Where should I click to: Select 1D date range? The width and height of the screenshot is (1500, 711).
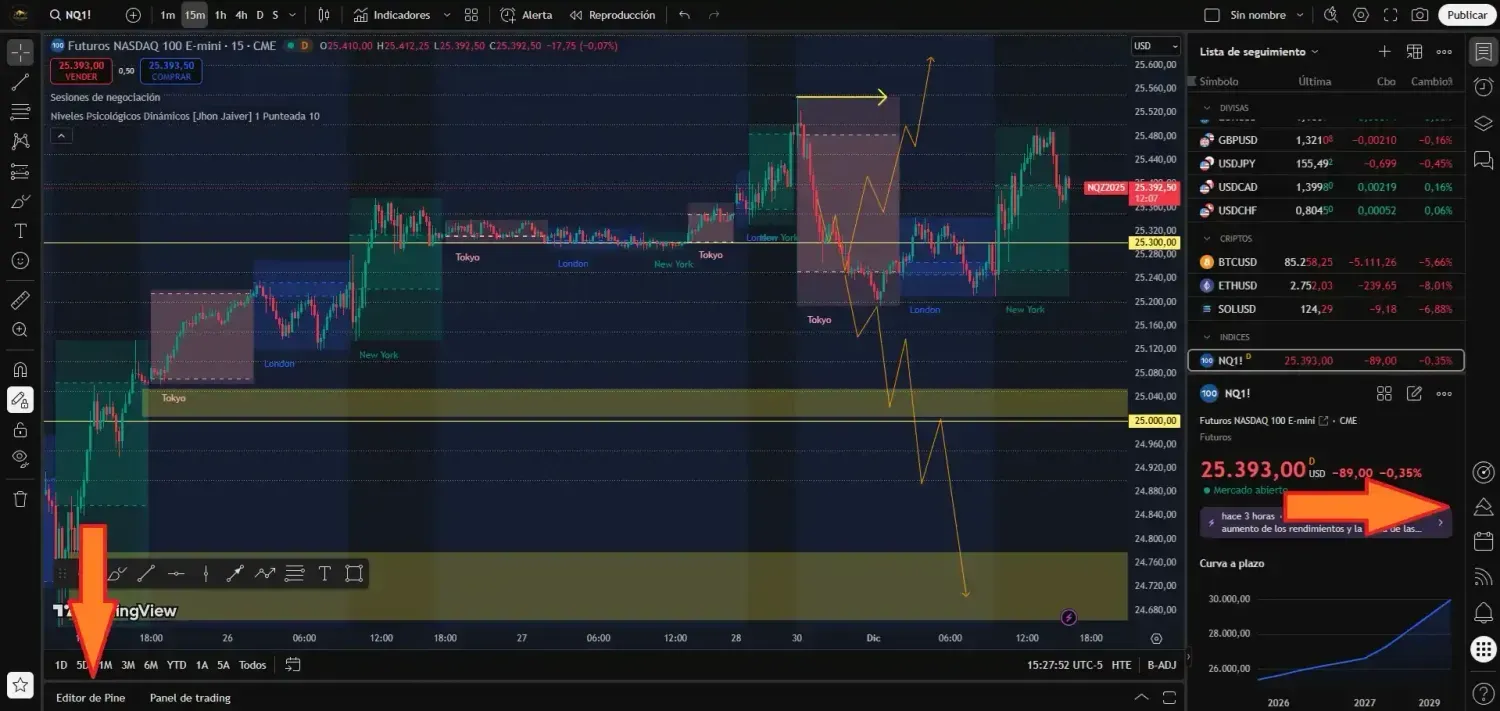click(61, 665)
